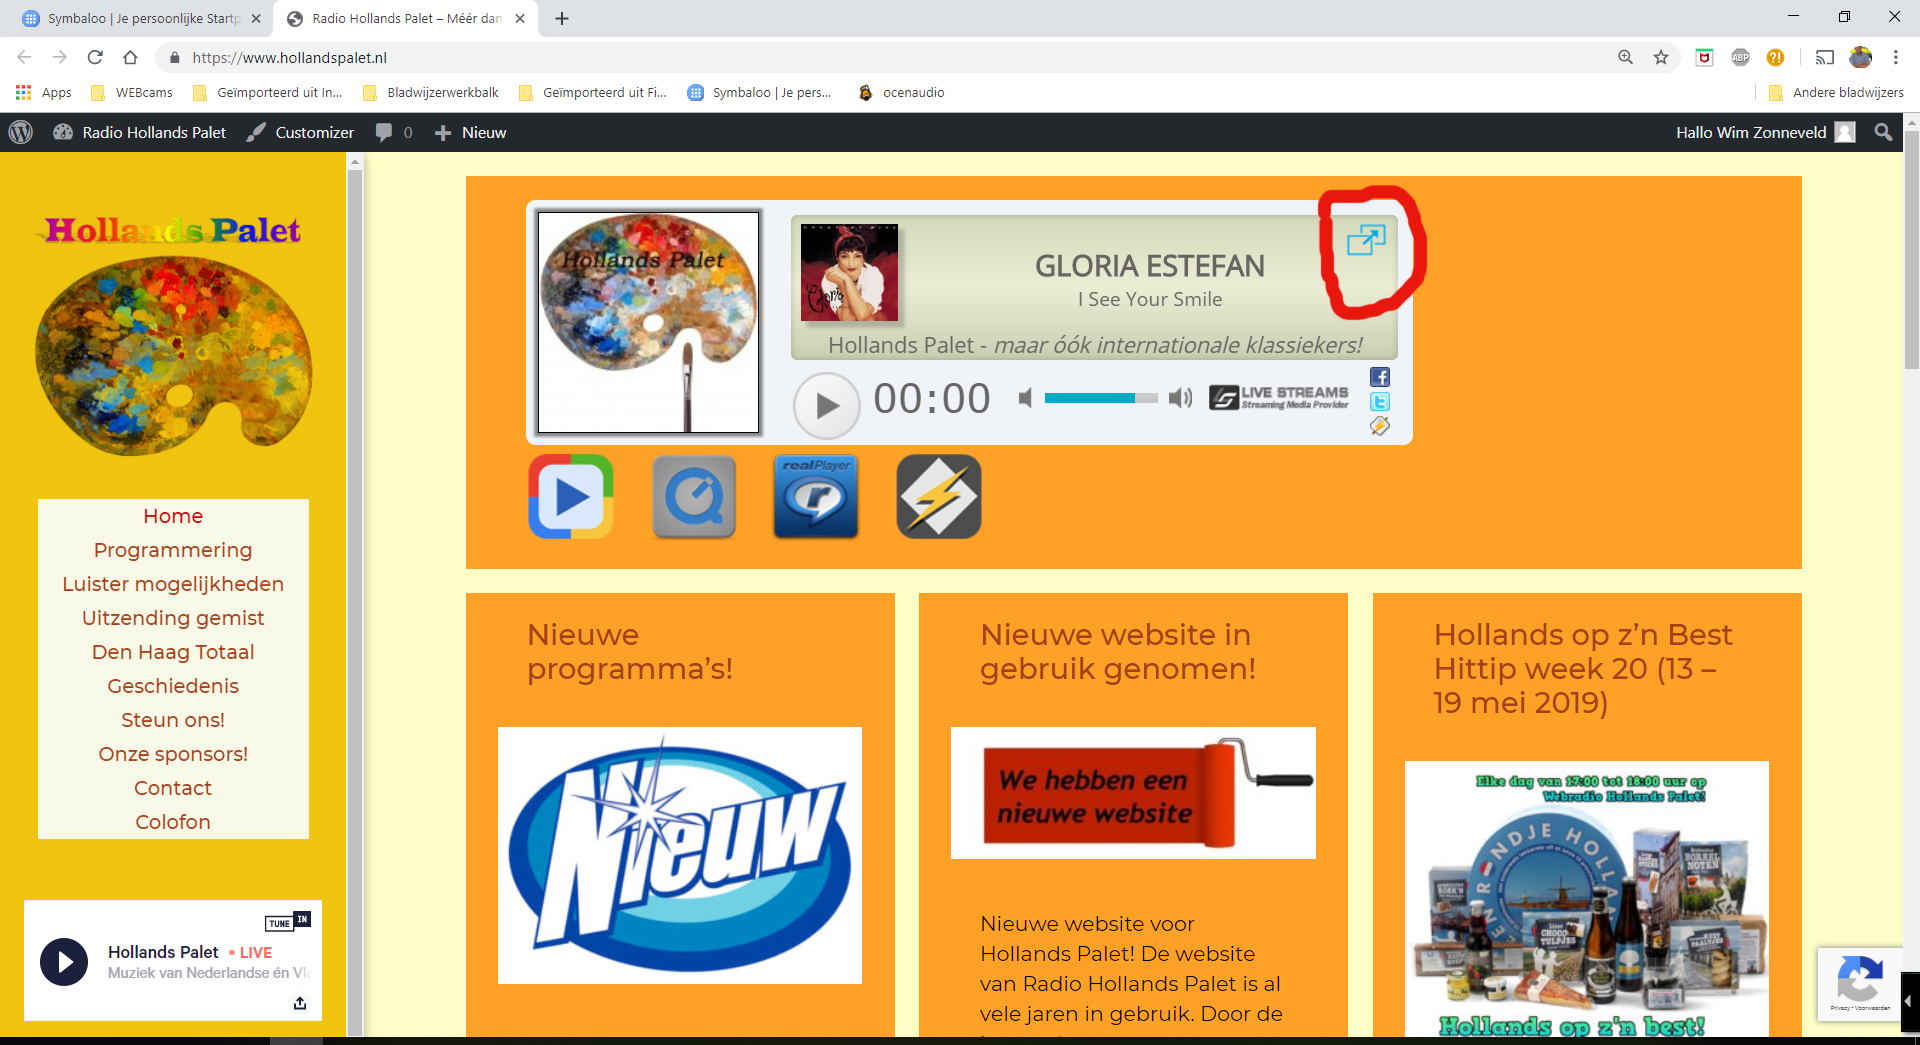This screenshot has width=1920, height=1045.
Task: Open Uitzending gemist page
Action: [x=173, y=618]
